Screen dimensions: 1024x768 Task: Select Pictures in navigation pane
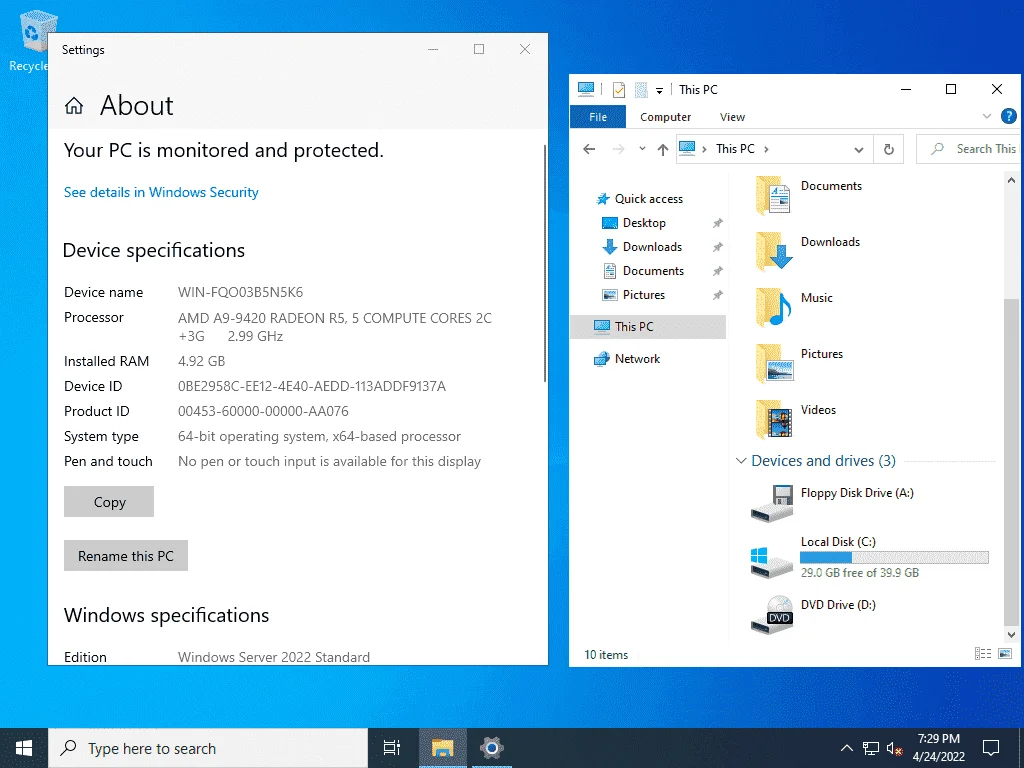click(644, 295)
